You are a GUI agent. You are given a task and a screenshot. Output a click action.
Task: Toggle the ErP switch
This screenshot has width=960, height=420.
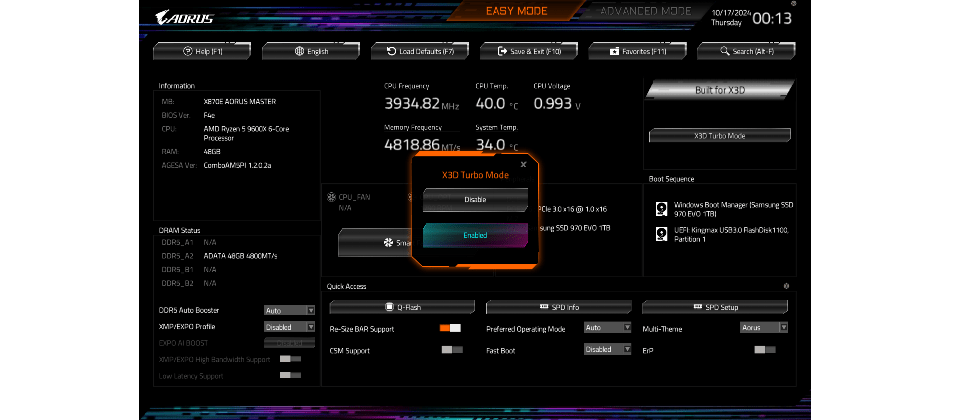[765, 350]
